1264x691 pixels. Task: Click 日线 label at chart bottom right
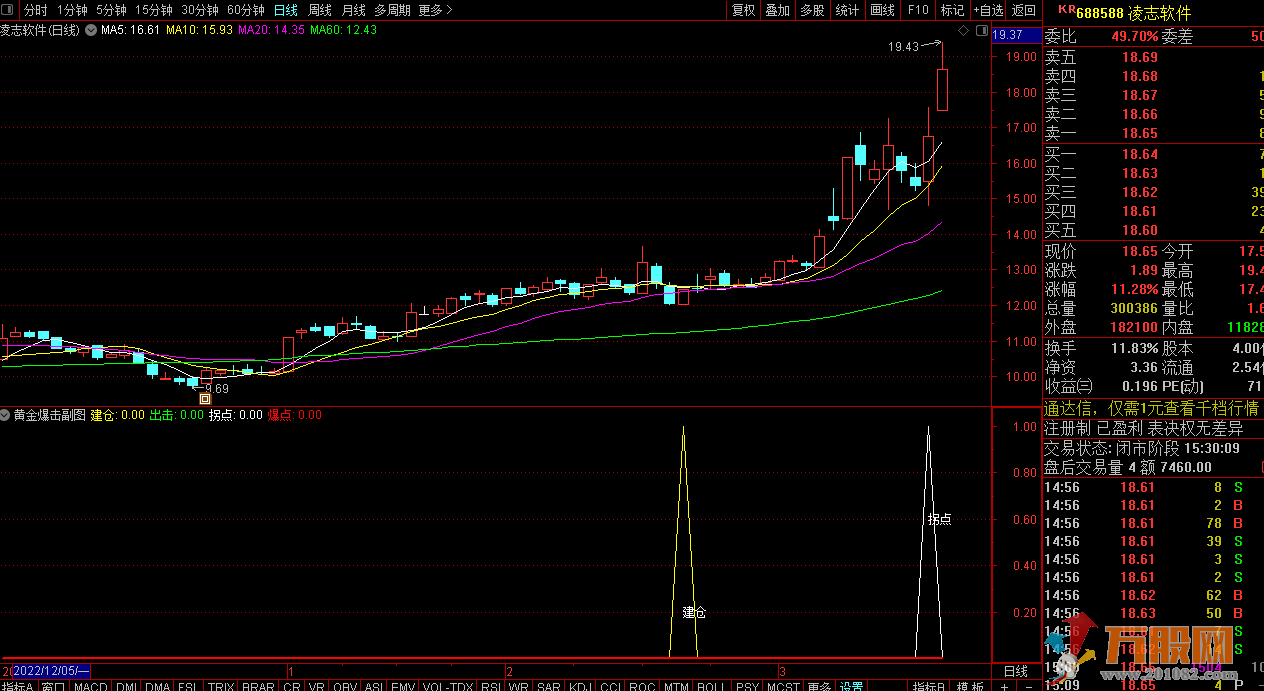(1015, 670)
